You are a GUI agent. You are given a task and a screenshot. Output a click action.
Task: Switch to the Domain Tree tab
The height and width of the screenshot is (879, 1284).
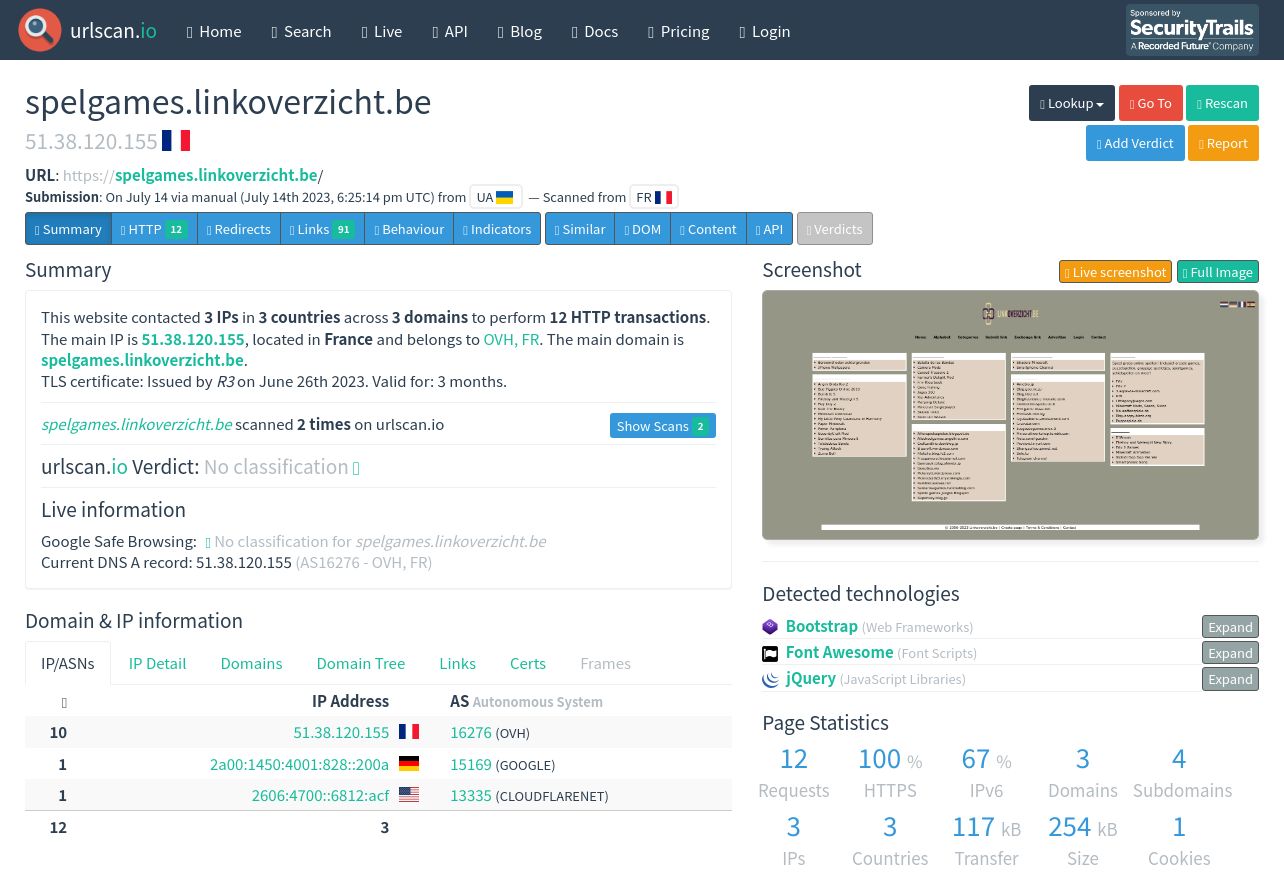[x=361, y=663]
